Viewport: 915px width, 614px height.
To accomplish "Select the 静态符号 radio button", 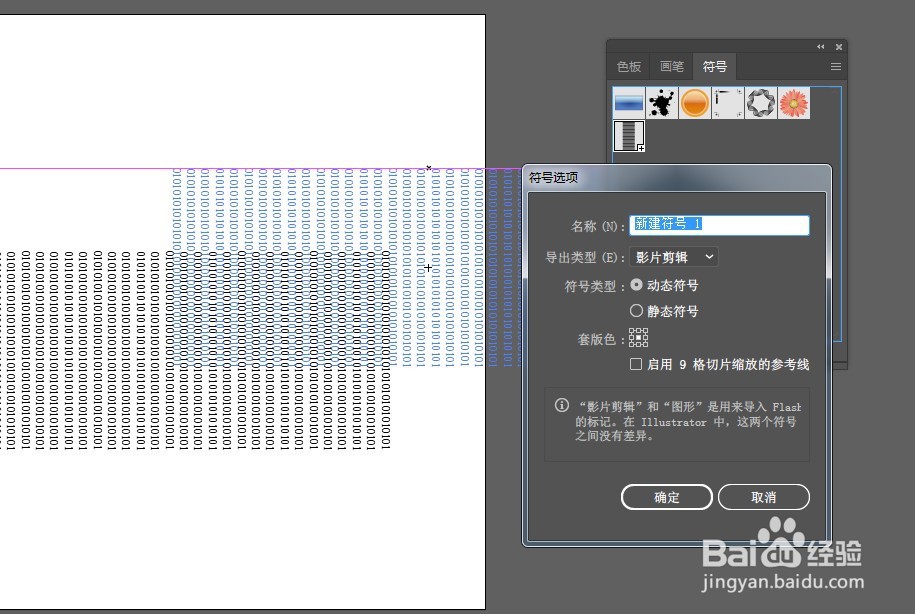I will (637, 310).
